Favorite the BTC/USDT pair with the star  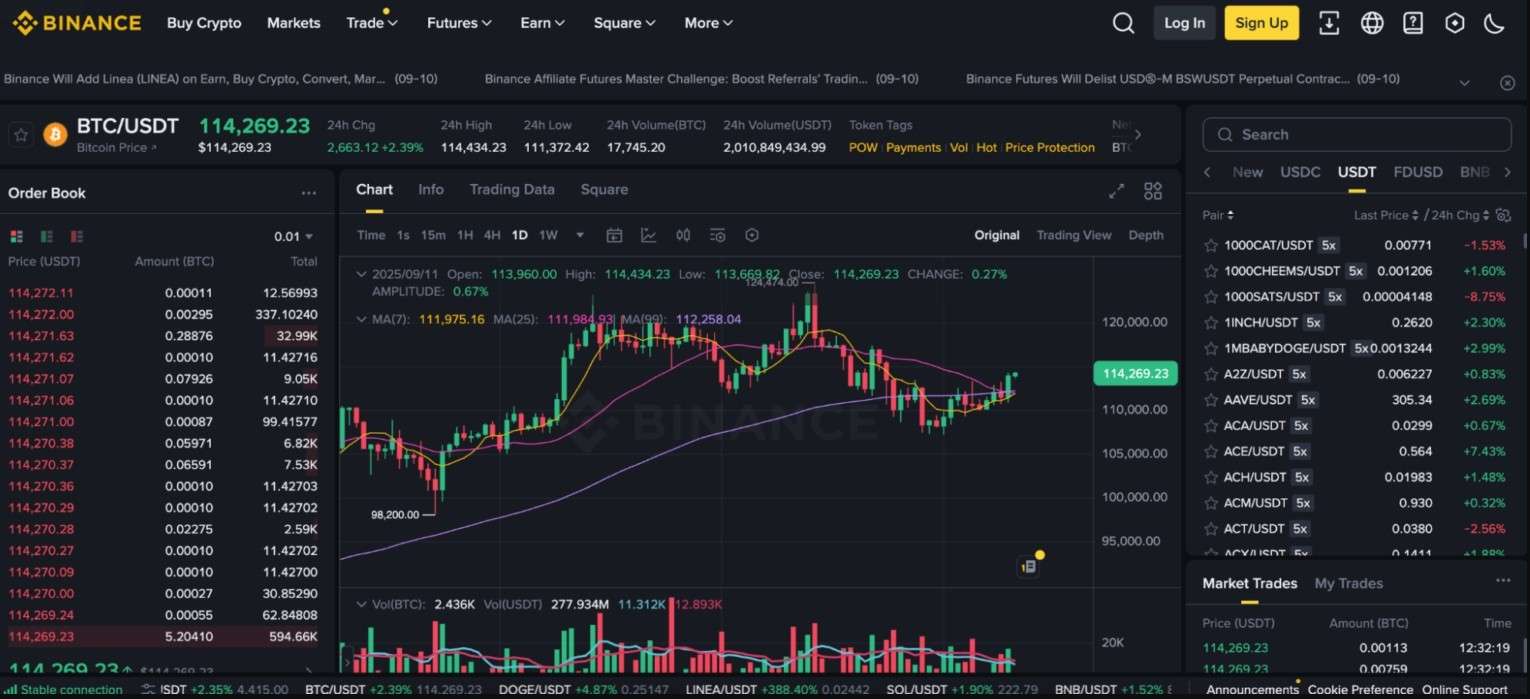point(21,134)
